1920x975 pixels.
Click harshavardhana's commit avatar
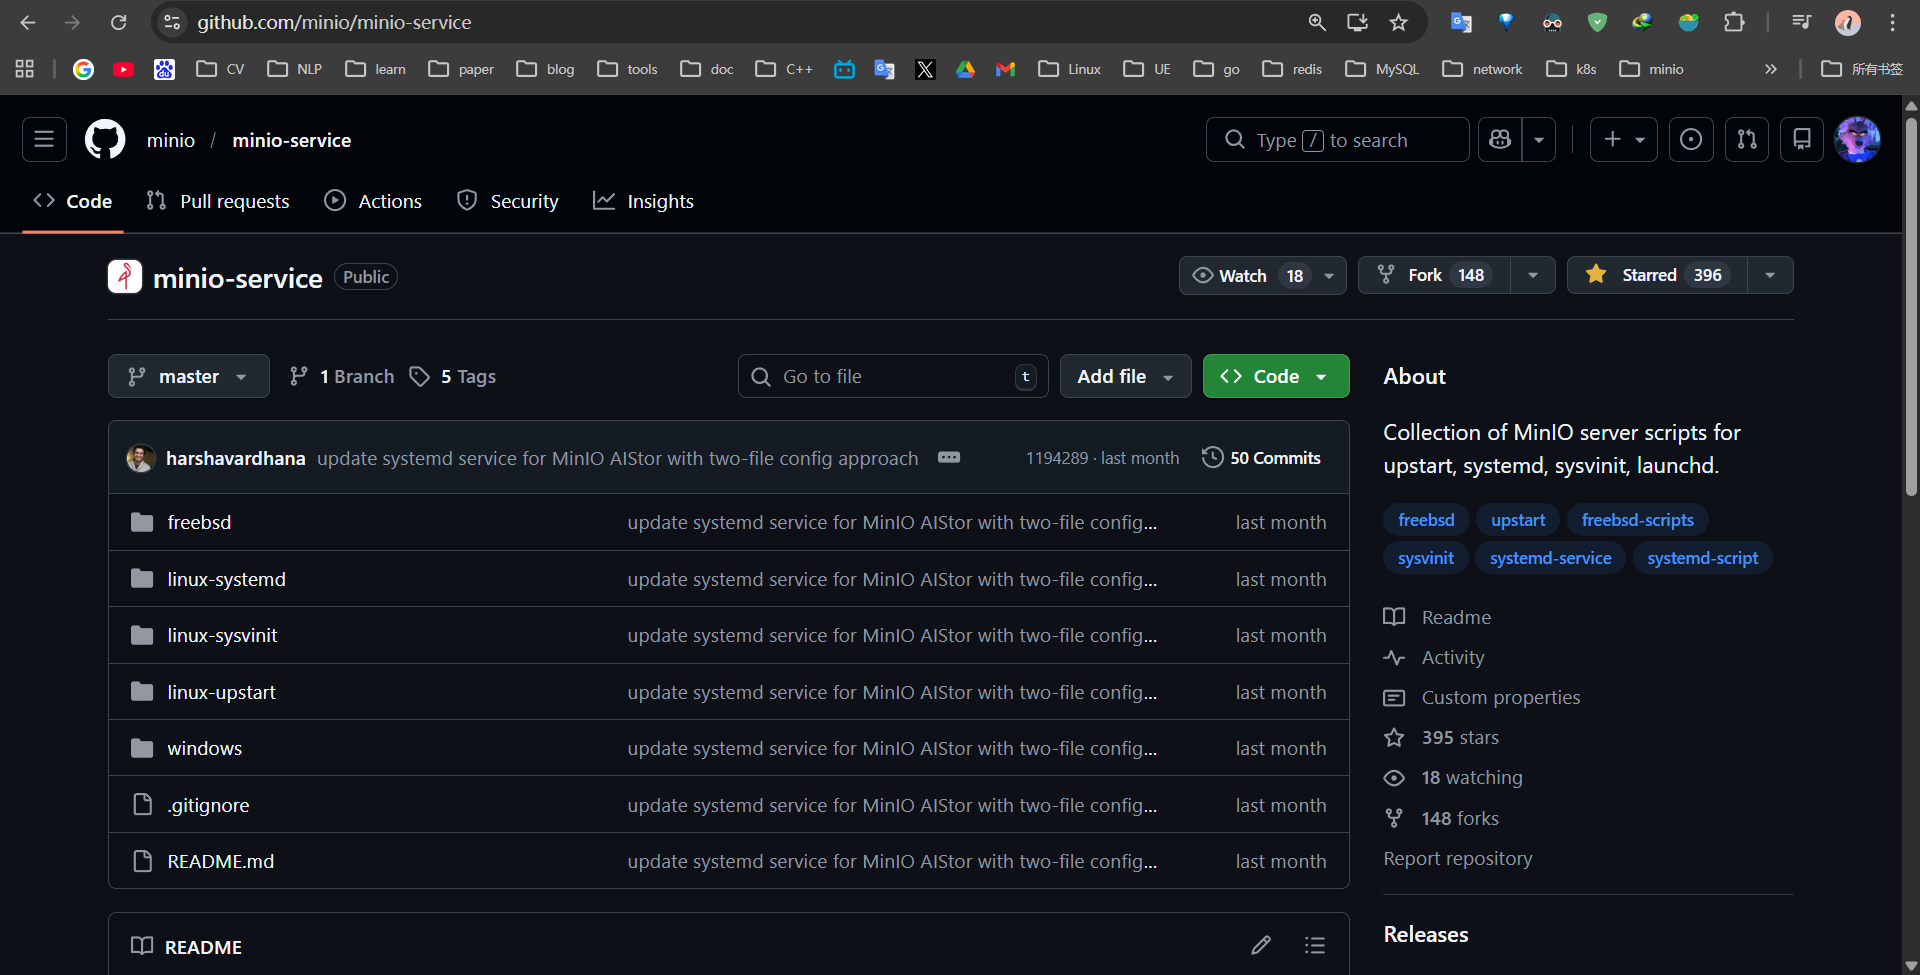click(141, 458)
